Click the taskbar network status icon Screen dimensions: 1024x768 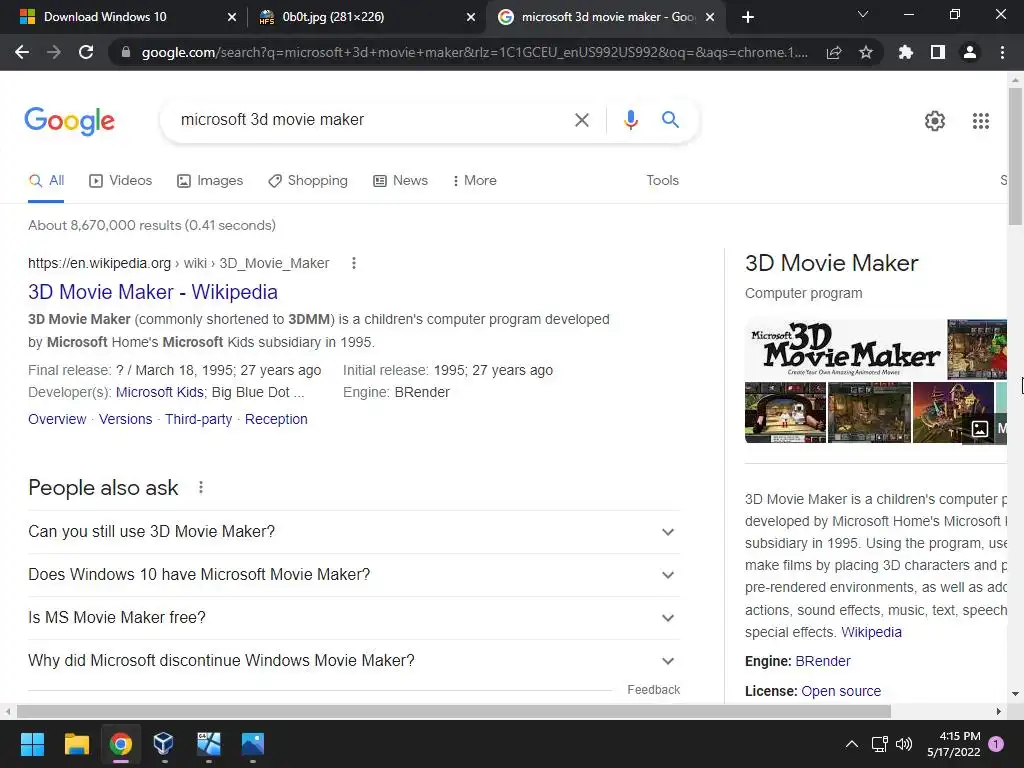click(x=879, y=744)
